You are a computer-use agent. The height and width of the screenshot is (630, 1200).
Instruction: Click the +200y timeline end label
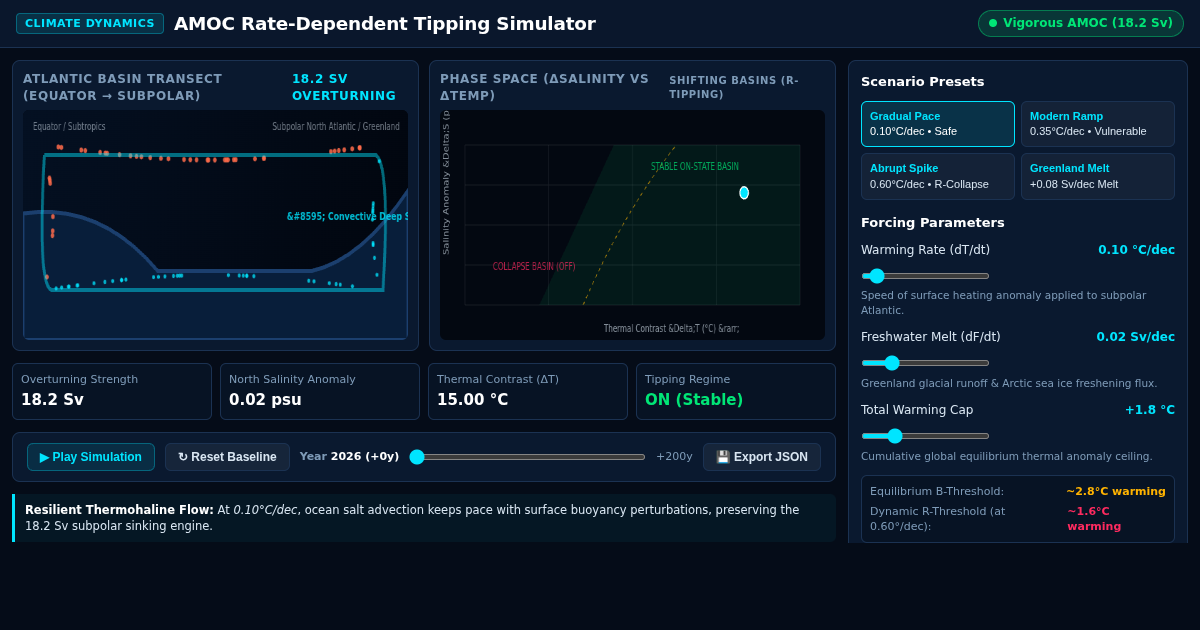point(674,457)
